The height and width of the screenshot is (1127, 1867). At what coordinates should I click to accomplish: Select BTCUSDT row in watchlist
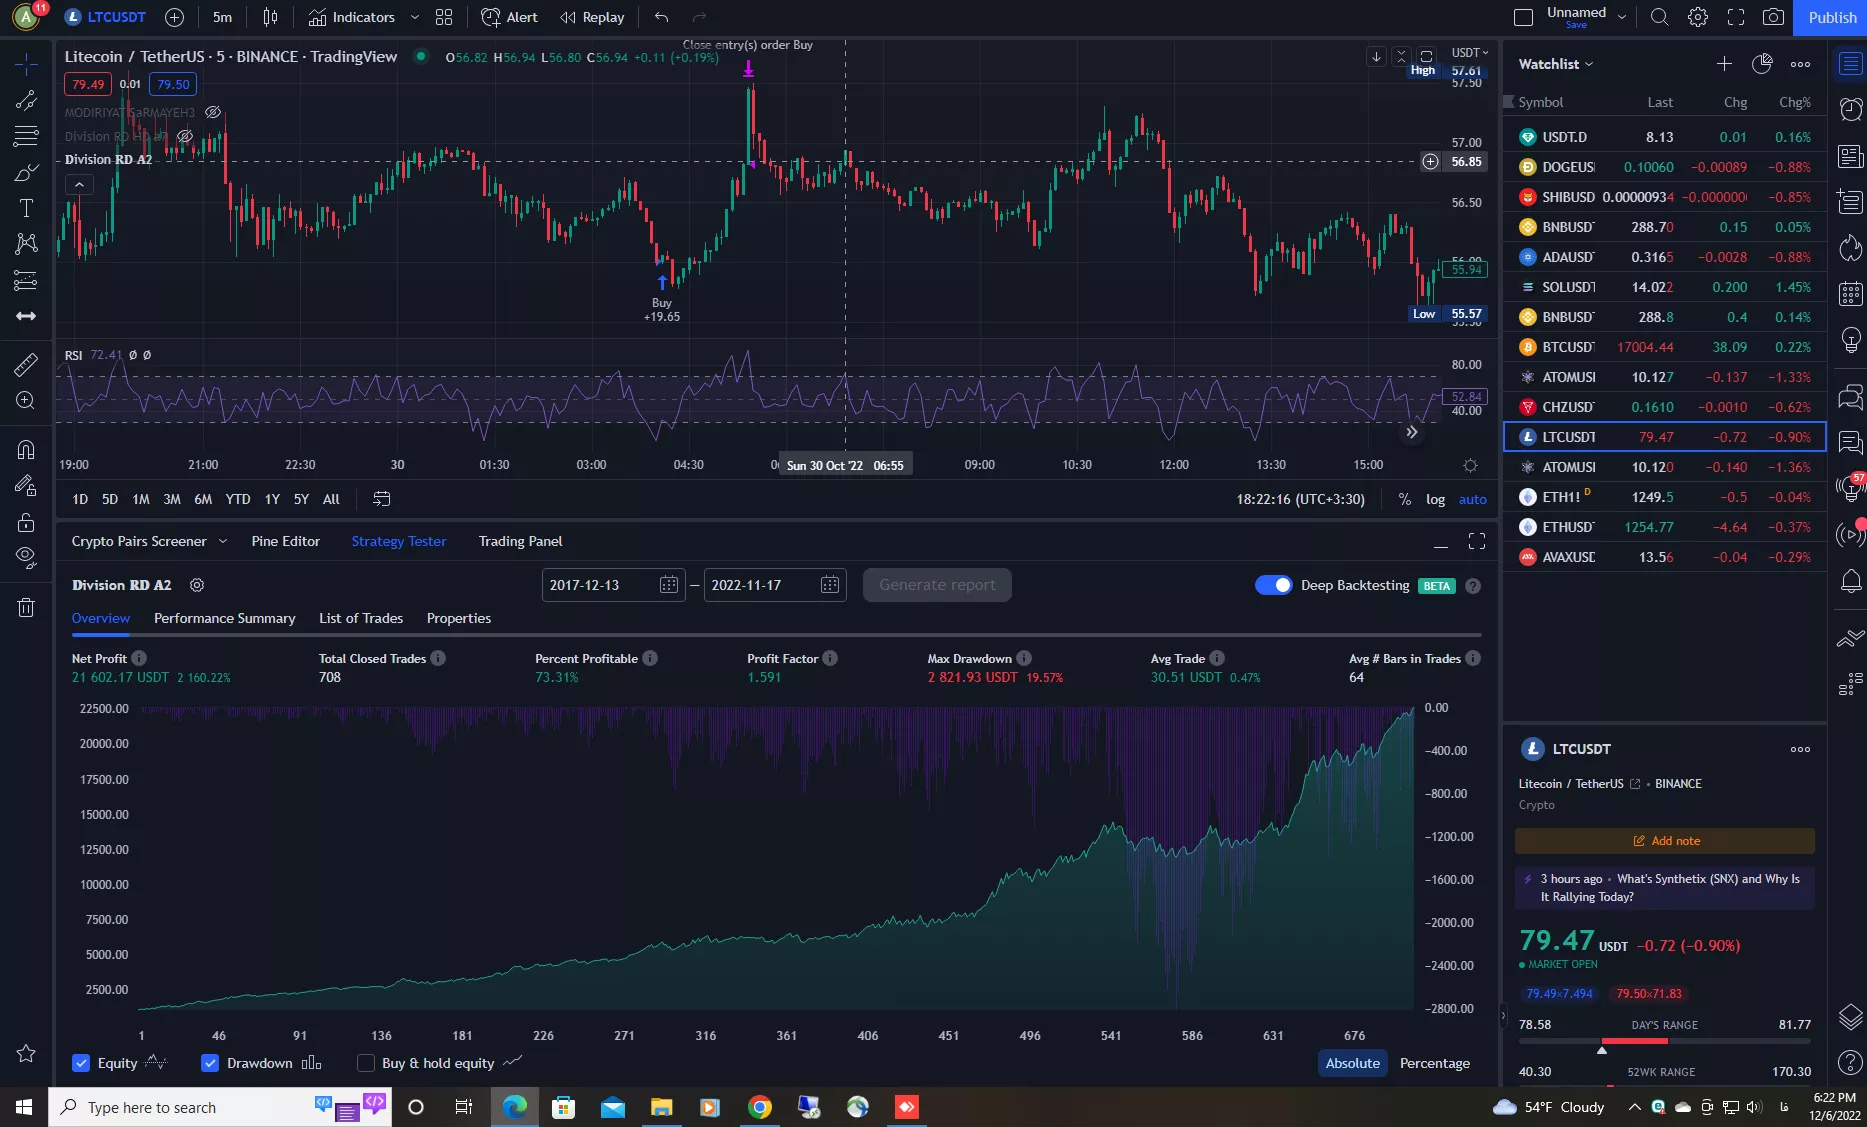pos(1665,347)
